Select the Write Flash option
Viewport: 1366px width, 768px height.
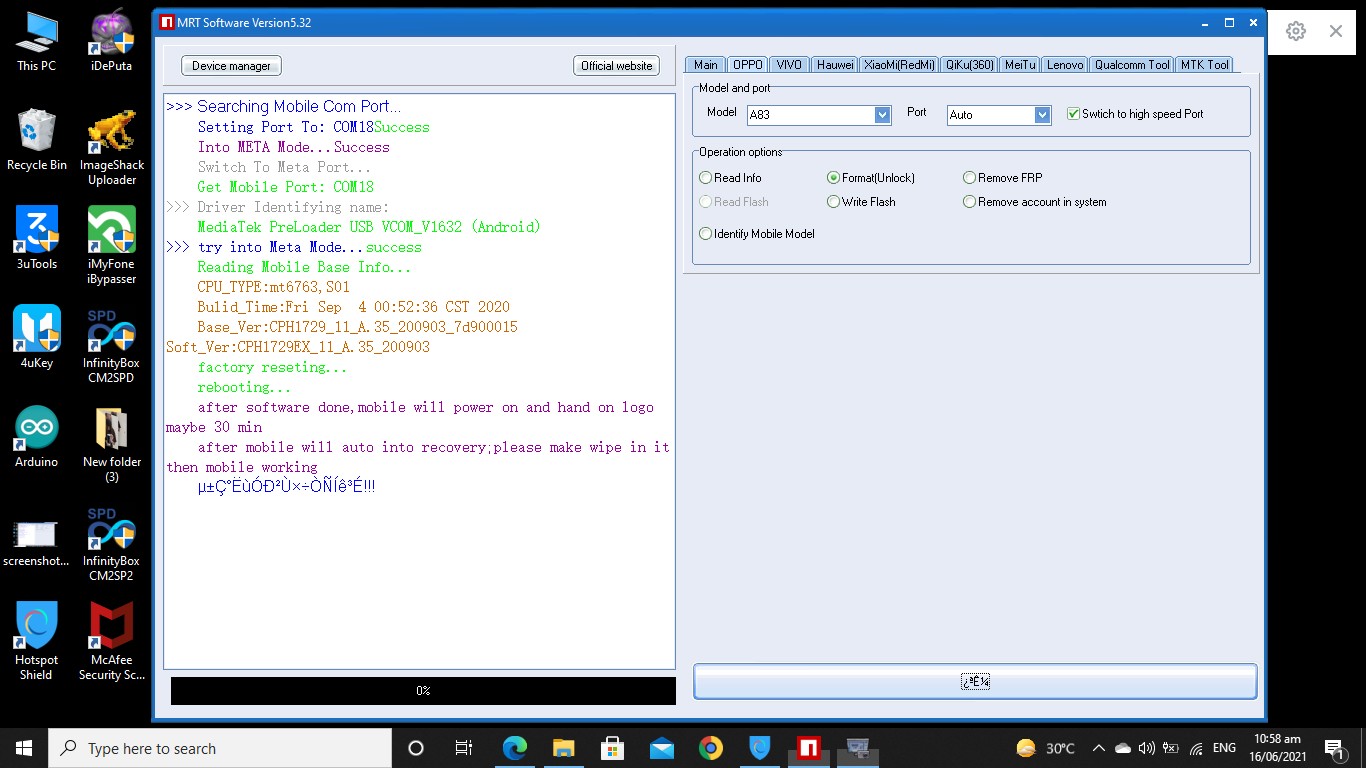coord(862,202)
